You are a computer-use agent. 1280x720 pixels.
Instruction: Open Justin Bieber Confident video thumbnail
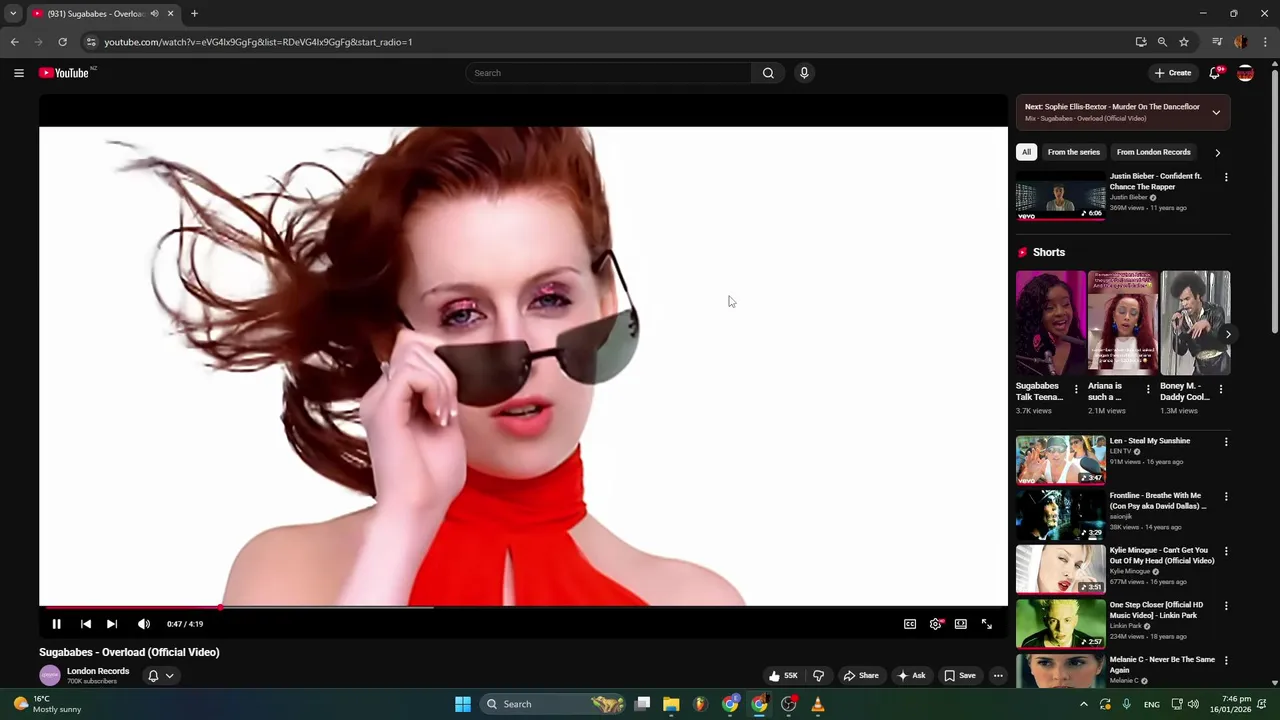click(x=1061, y=195)
